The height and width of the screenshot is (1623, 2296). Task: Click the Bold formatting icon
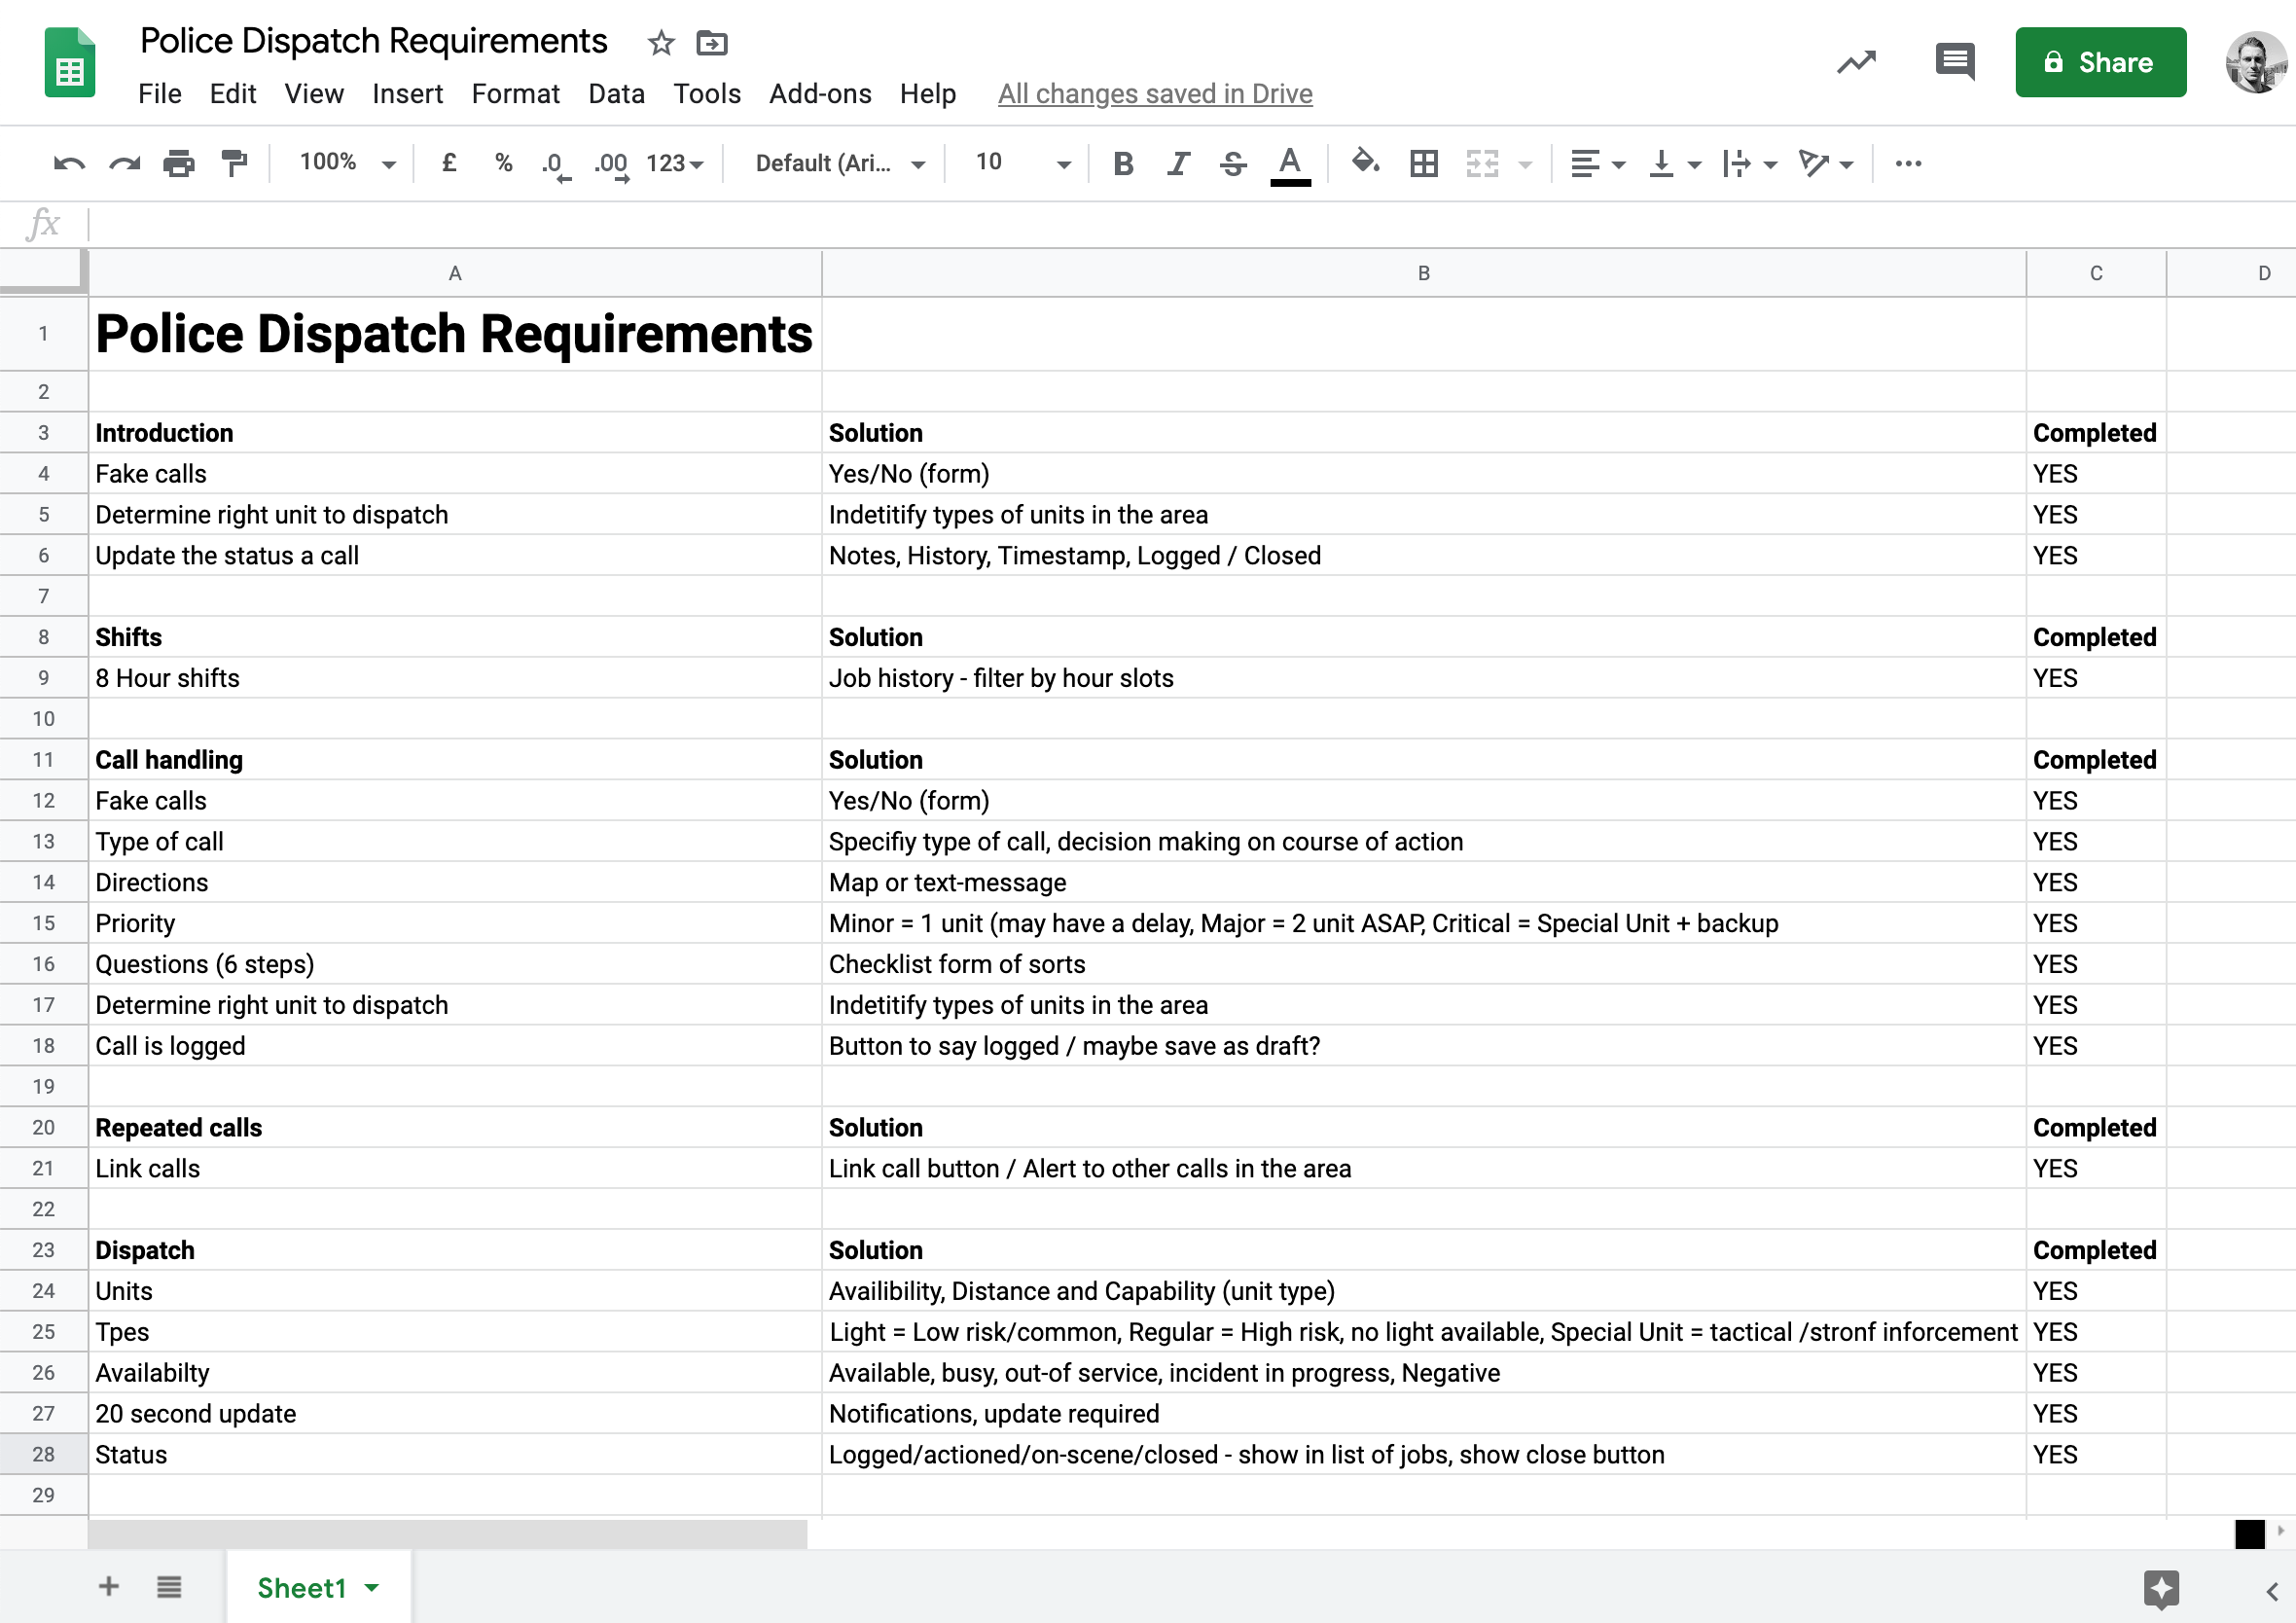pos(1126,163)
